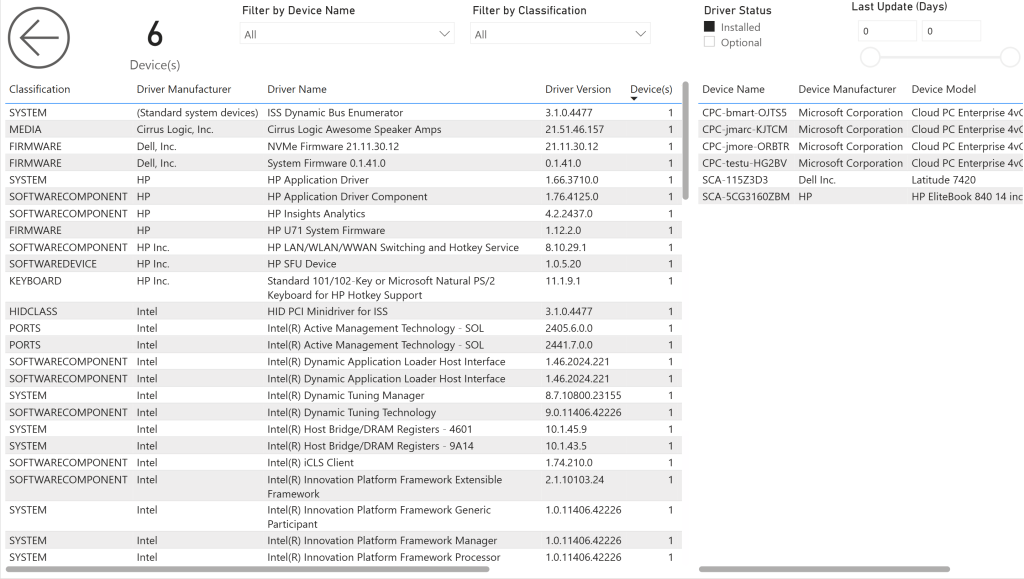Click the device table horizontal scrollbar

click(x=824, y=569)
